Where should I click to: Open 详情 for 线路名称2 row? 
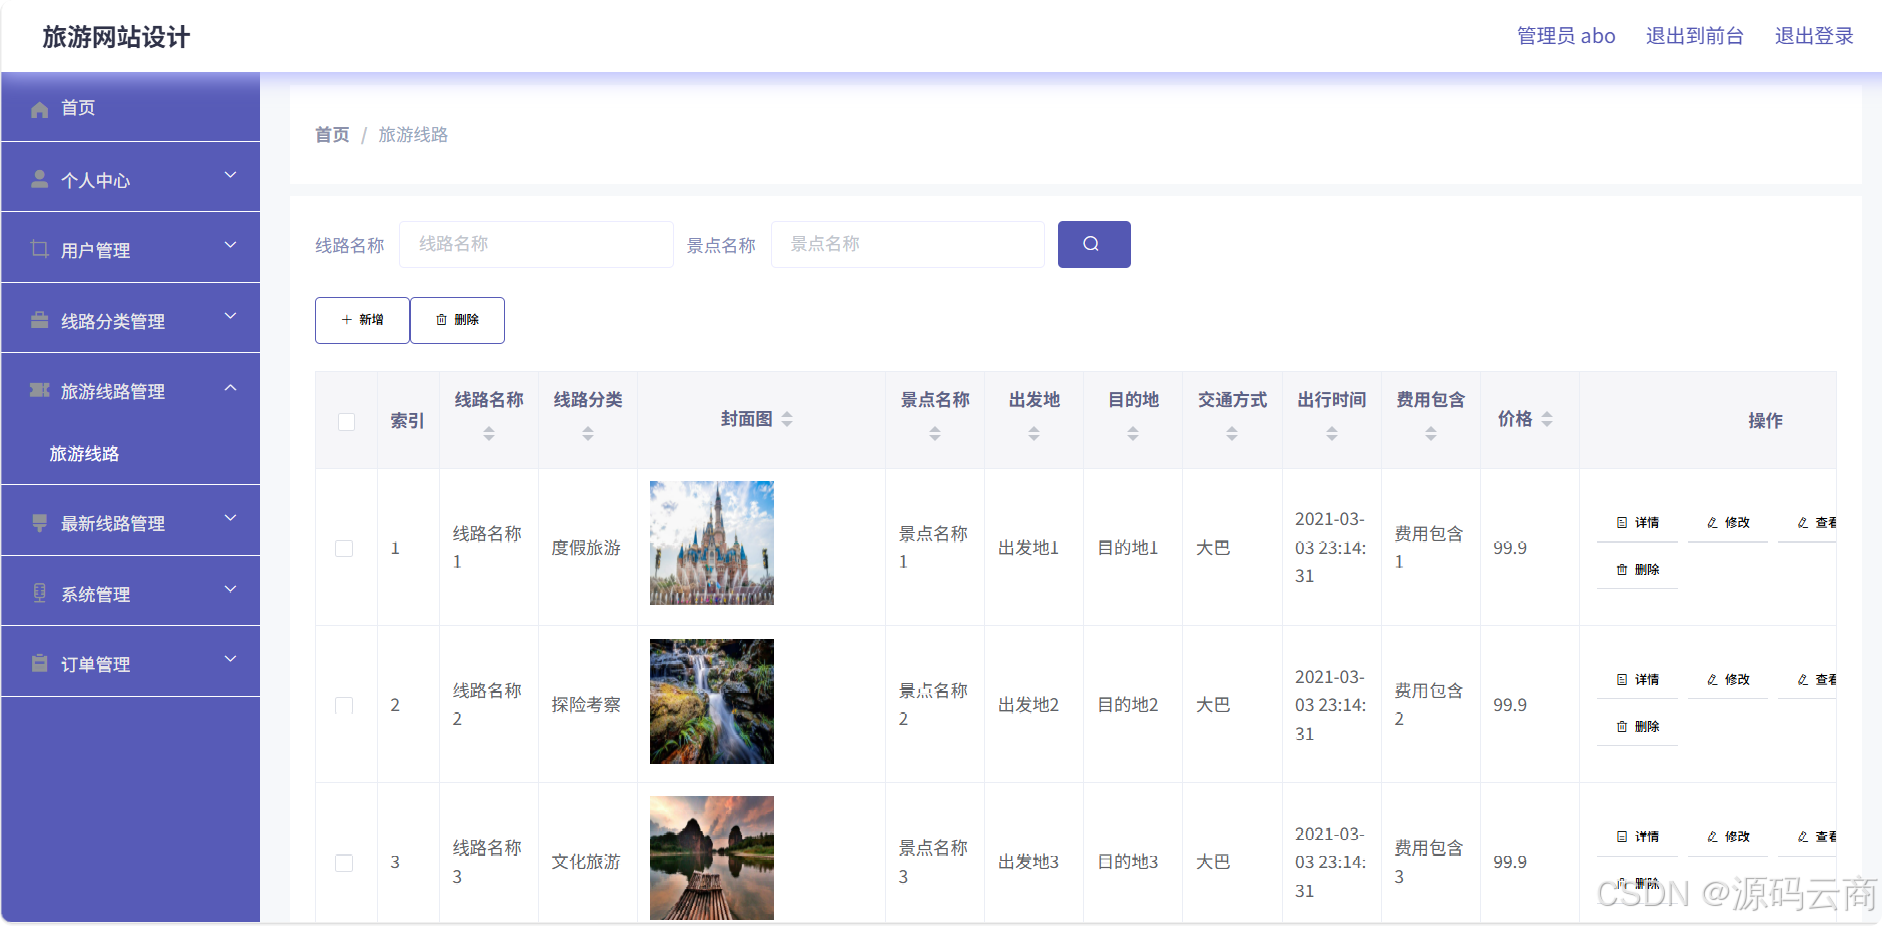(x=1637, y=680)
